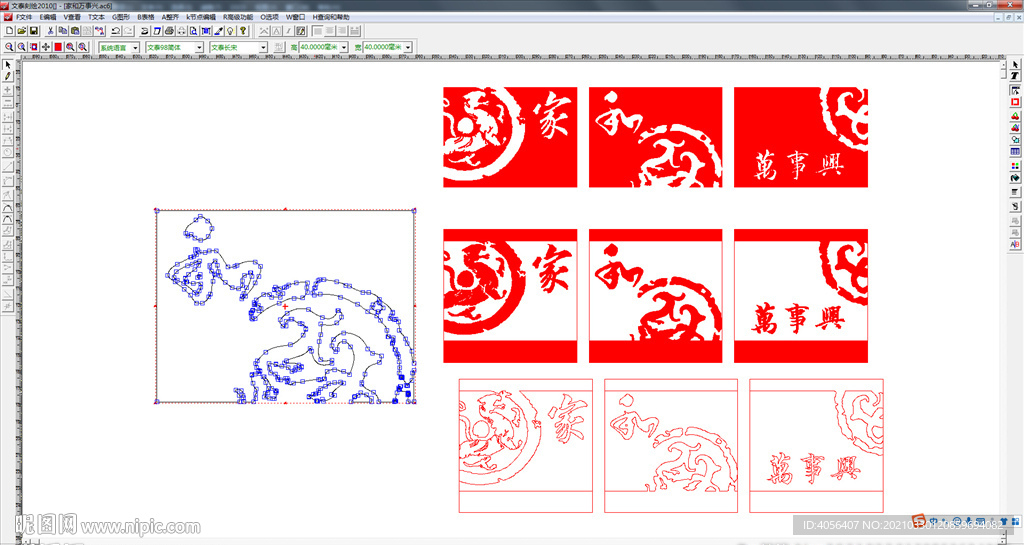Open the V查看 menu
Viewport: 1024px width, 545px height.
pyautogui.click(x=72, y=17)
